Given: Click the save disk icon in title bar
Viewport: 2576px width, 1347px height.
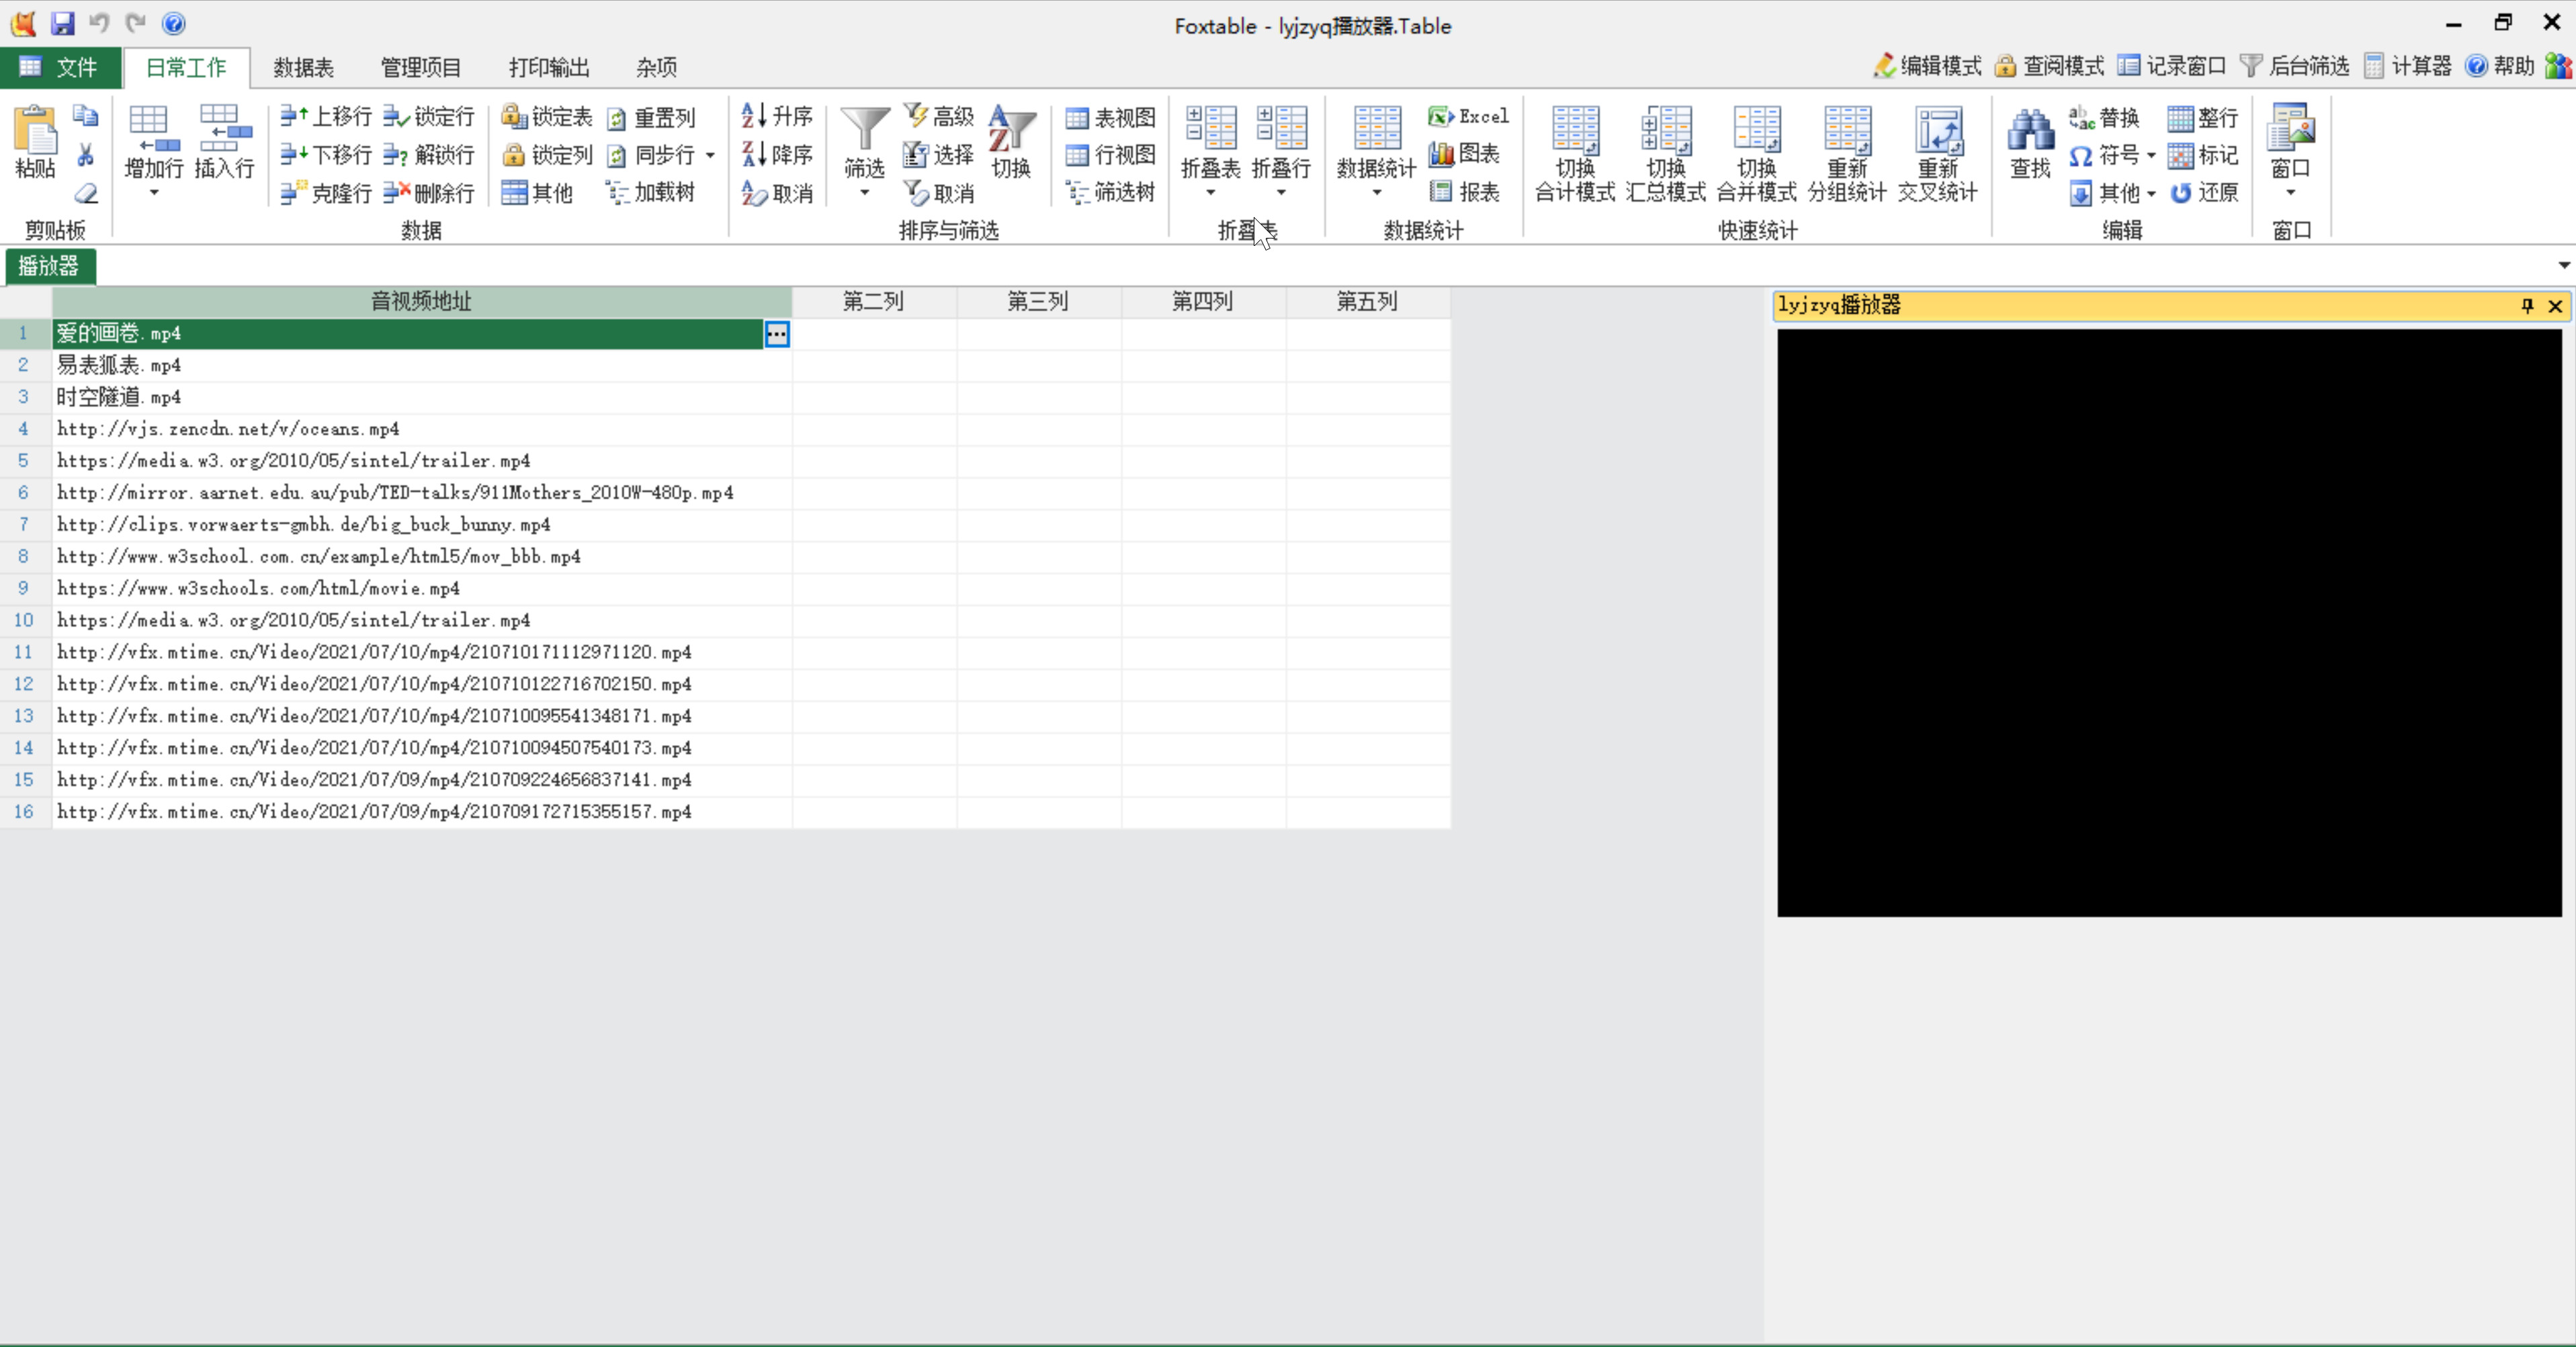Looking at the screenshot, I should pyautogui.click(x=62, y=23).
